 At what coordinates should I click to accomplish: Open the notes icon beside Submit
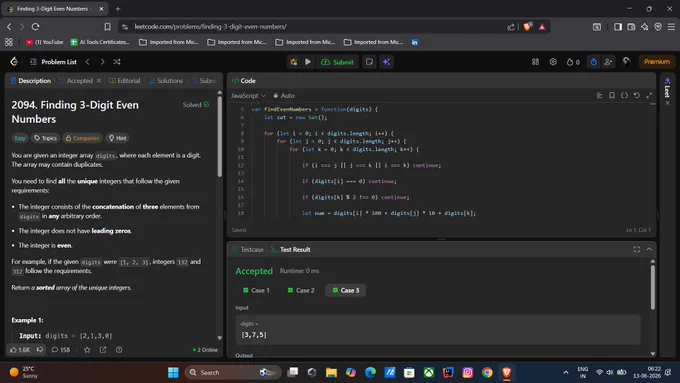[369, 62]
